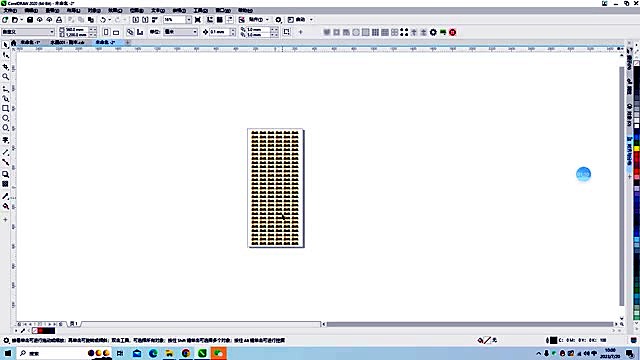The height and width of the screenshot is (360, 640).
Task: Click the plus button to add a document tab
Action: tap(128, 42)
